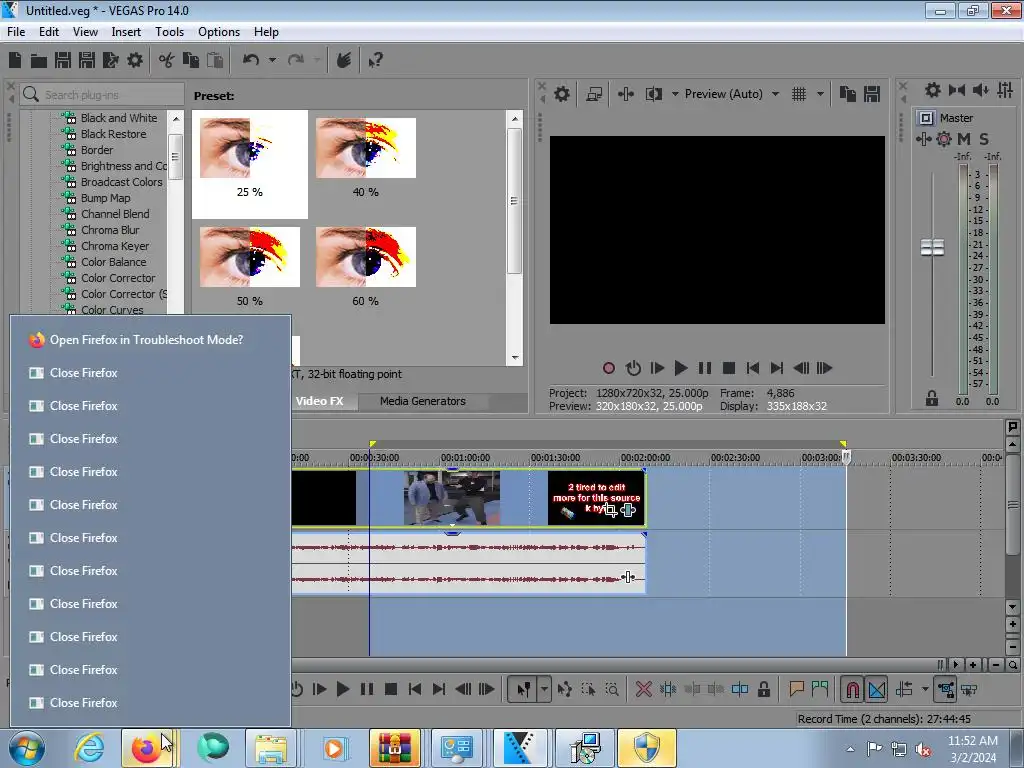Select the Video FX tab
Image resolution: width=1024 pixels, height=768 pixels.
(320, 401)
